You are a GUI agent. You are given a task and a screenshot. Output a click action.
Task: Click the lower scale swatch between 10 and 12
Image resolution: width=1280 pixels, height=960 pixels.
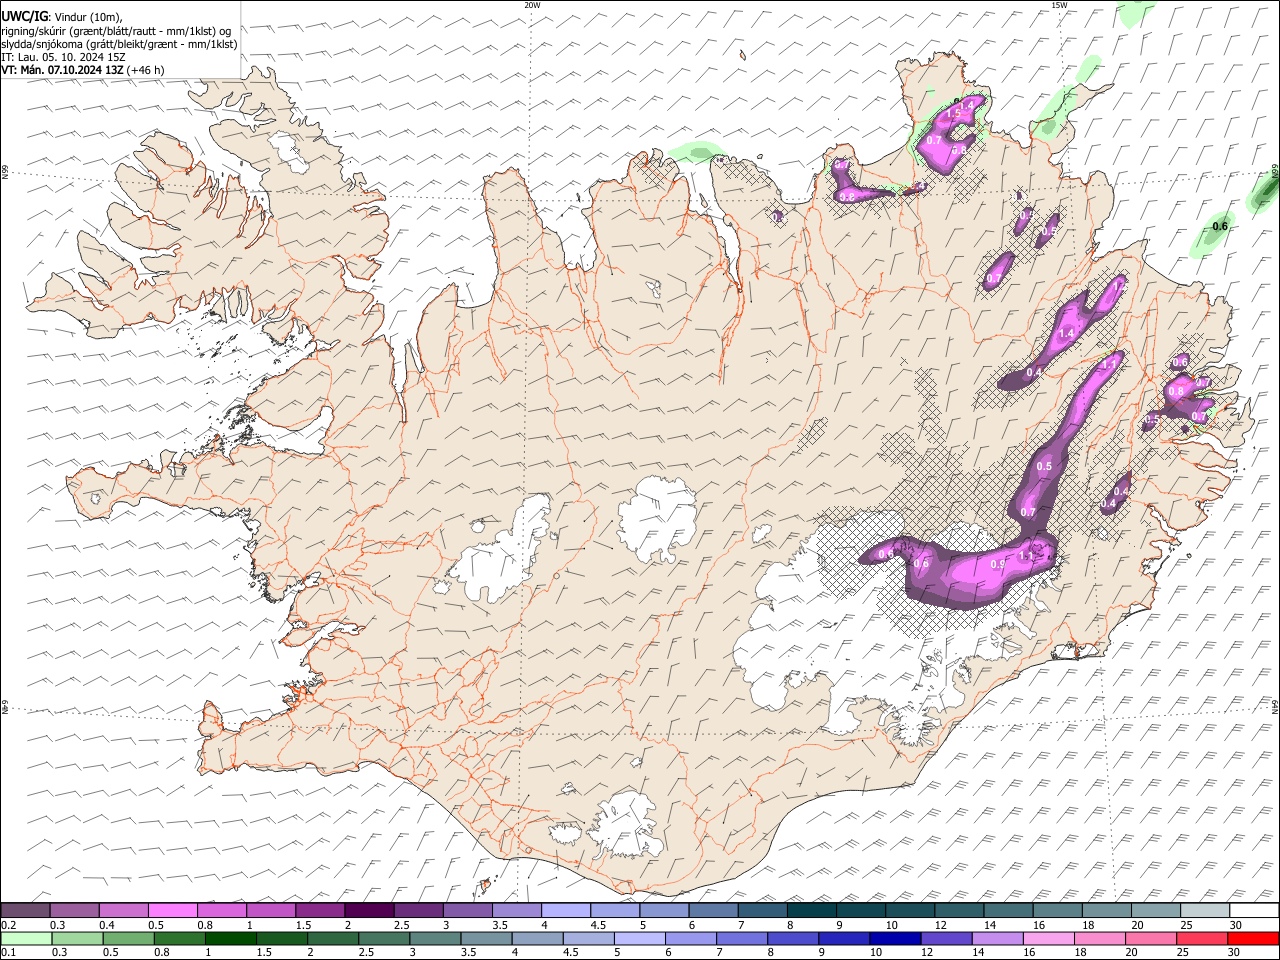[895, 938]
